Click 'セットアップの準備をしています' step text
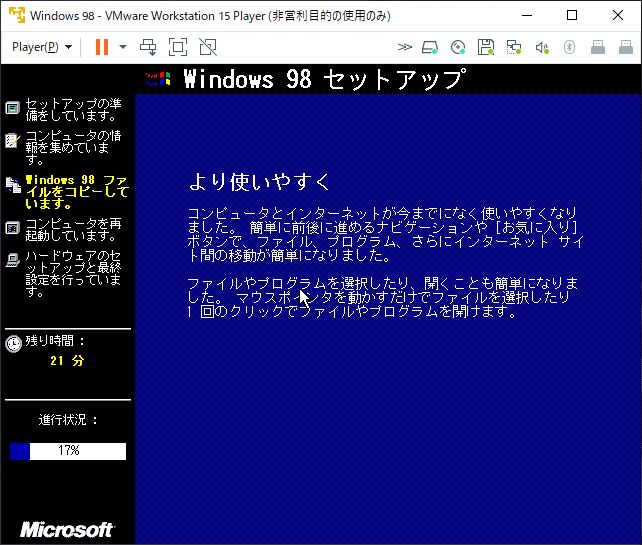The height and width of the screenshot is (545, 642). 73,109
